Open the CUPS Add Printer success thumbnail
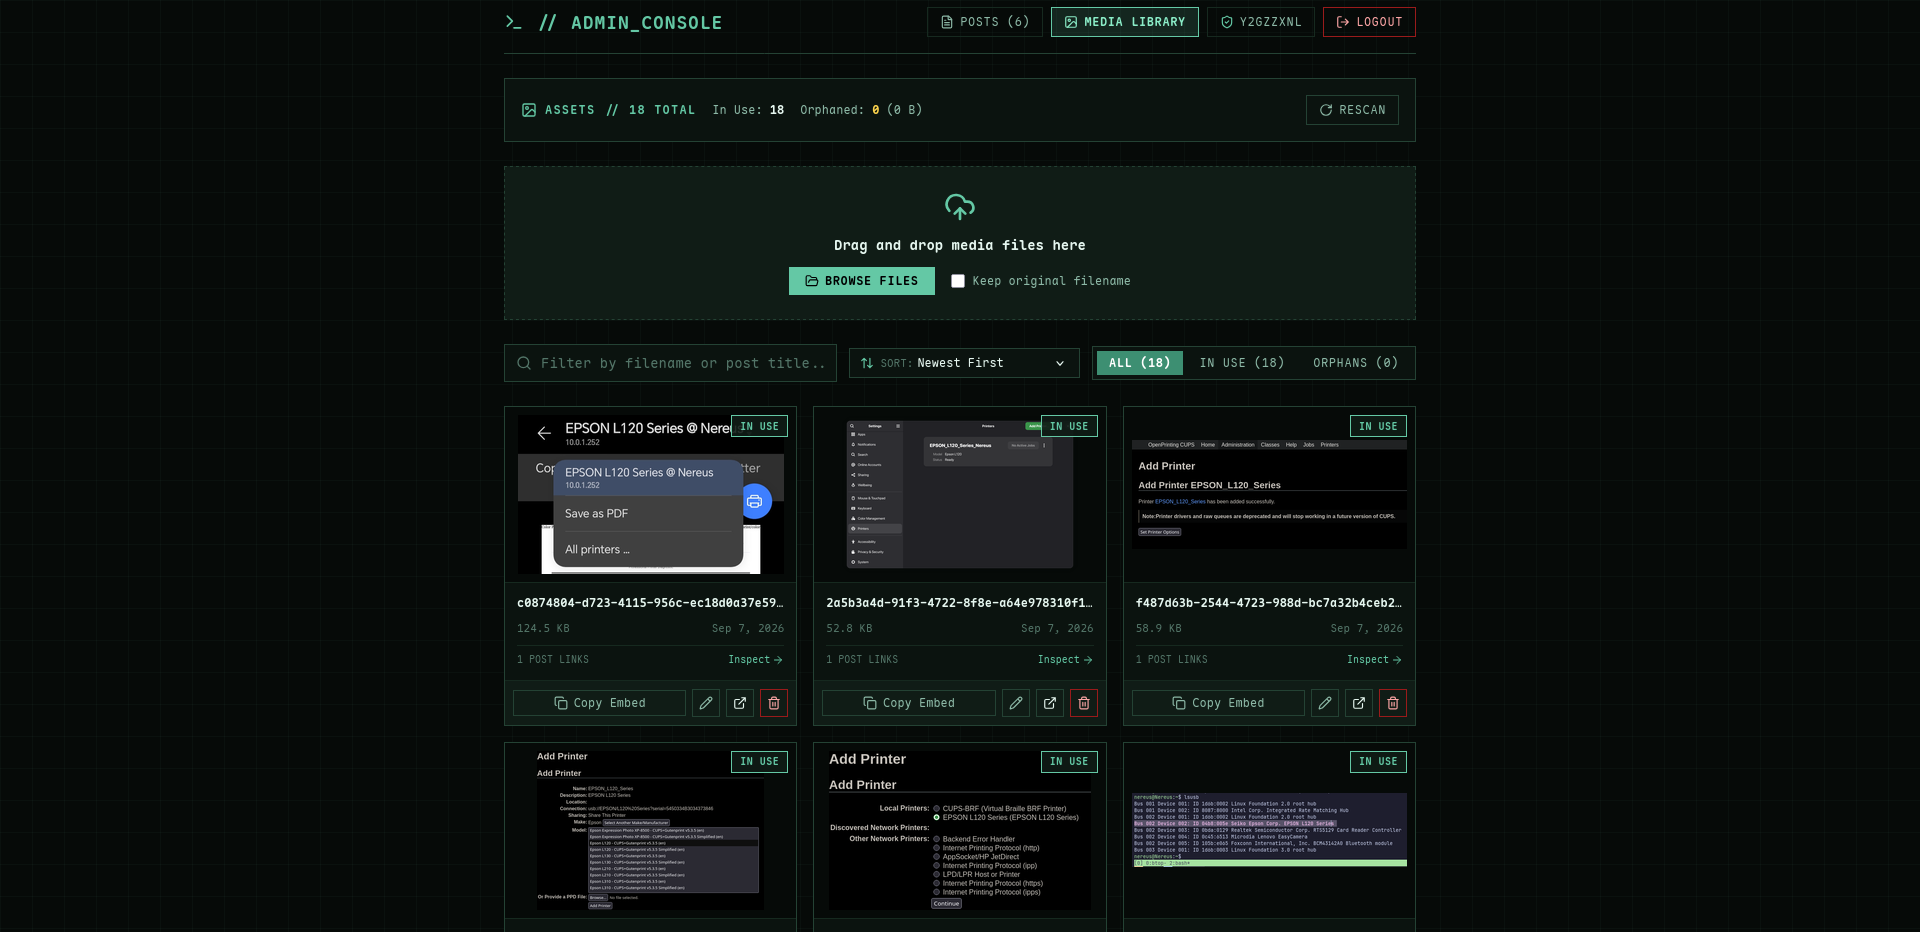Viewport: 1920px width, 932px height. tap(1269, 495)
